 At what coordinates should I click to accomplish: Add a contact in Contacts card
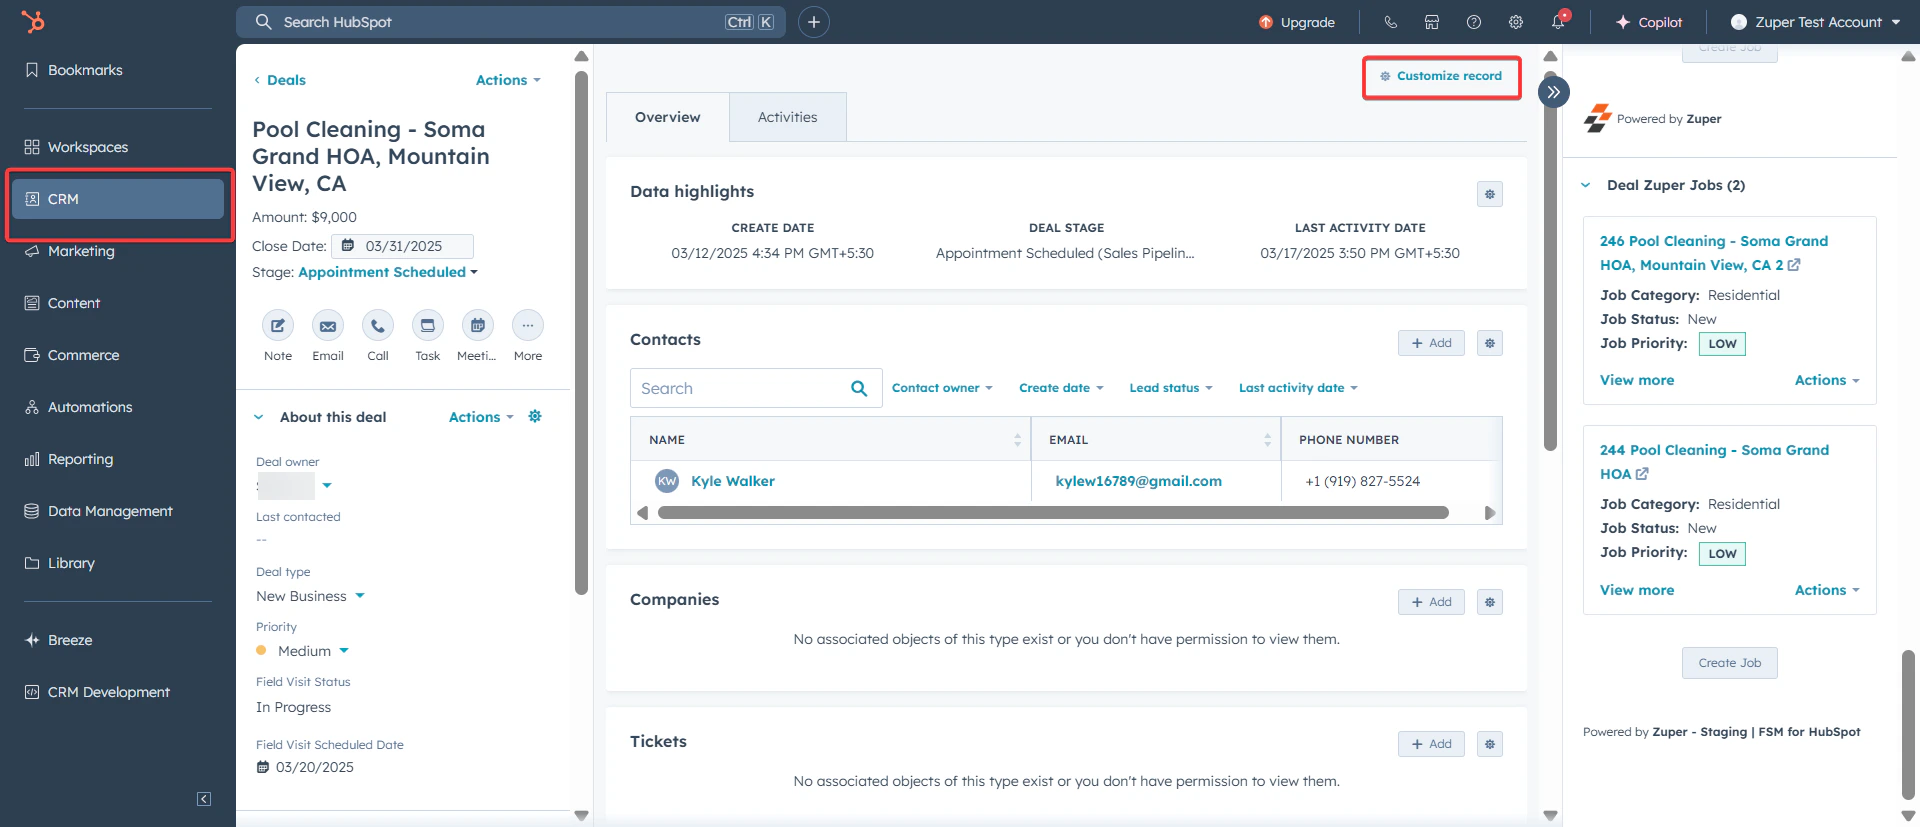coord(1432,343)
